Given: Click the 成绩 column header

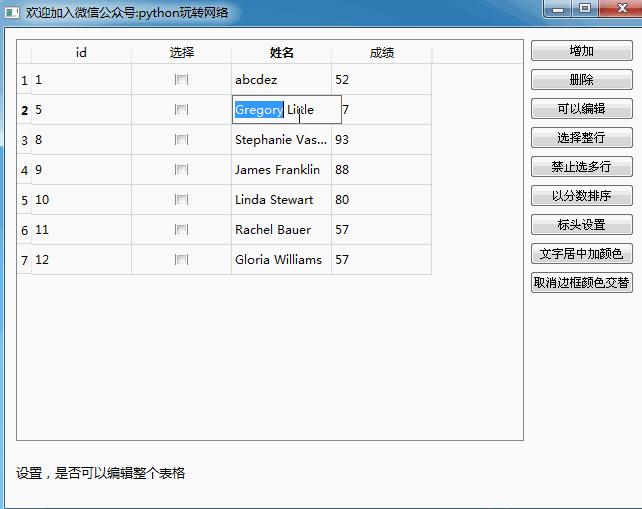Looking at the screenshot, I should coord(382,52).
